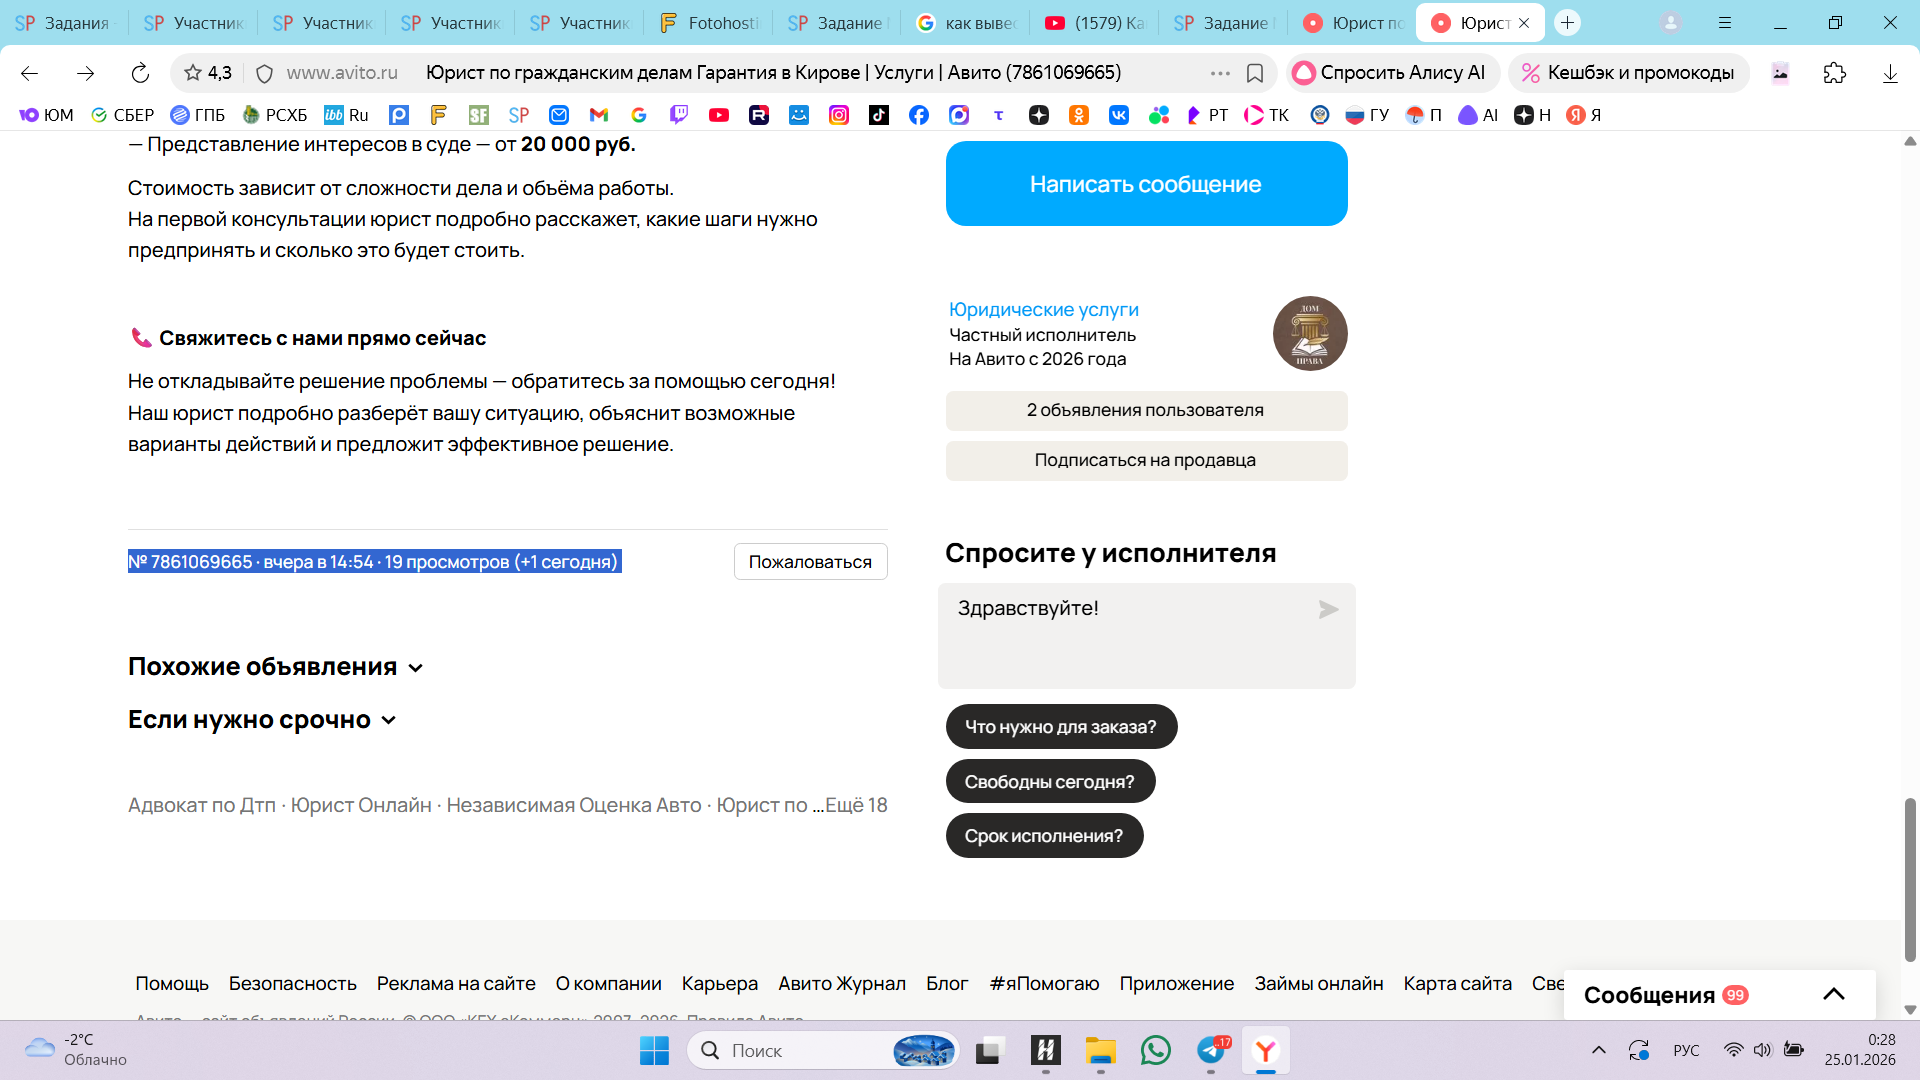Image resolution: width=1920 pixels, height=1080 pixels.
Task: Open the browser extensions puzzle icon
Action: pyautogui.click(x=1834, y=73)
